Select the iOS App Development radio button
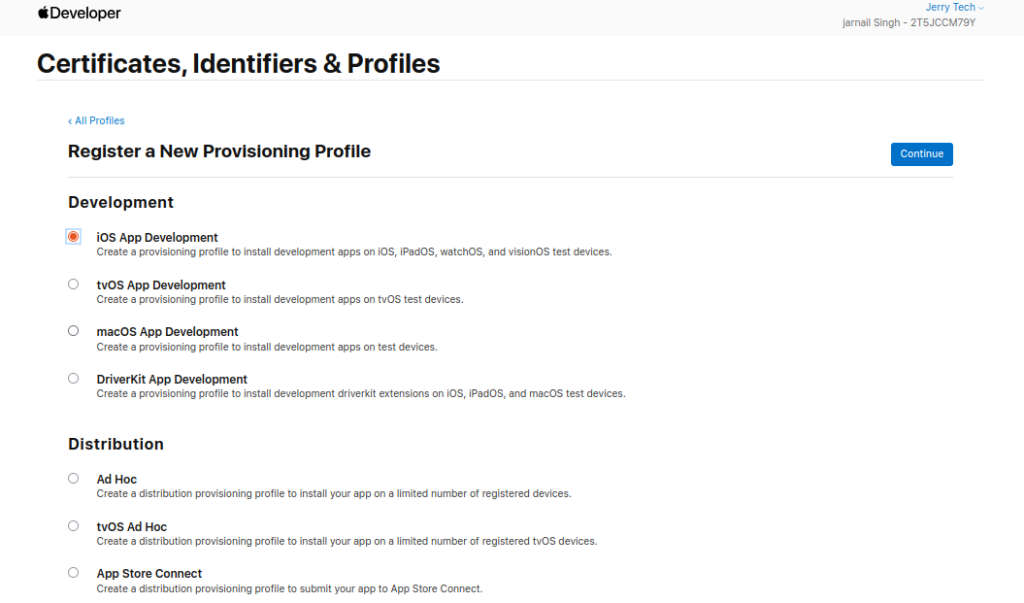Image resolution: width=1024 pixels, height=603 pixels. point(73,236)
